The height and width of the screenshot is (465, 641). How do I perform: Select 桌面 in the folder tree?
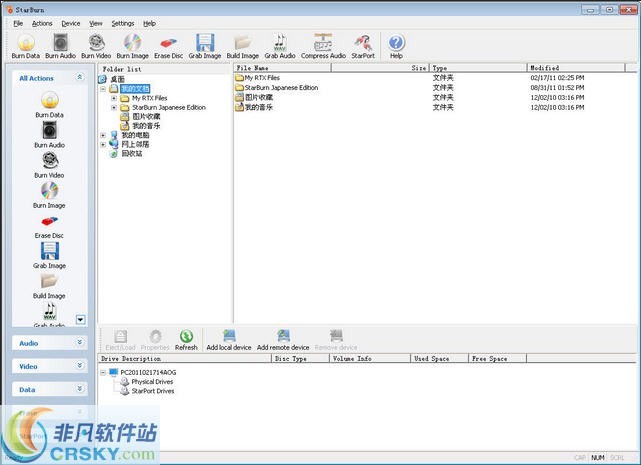[x=117, y=79]
